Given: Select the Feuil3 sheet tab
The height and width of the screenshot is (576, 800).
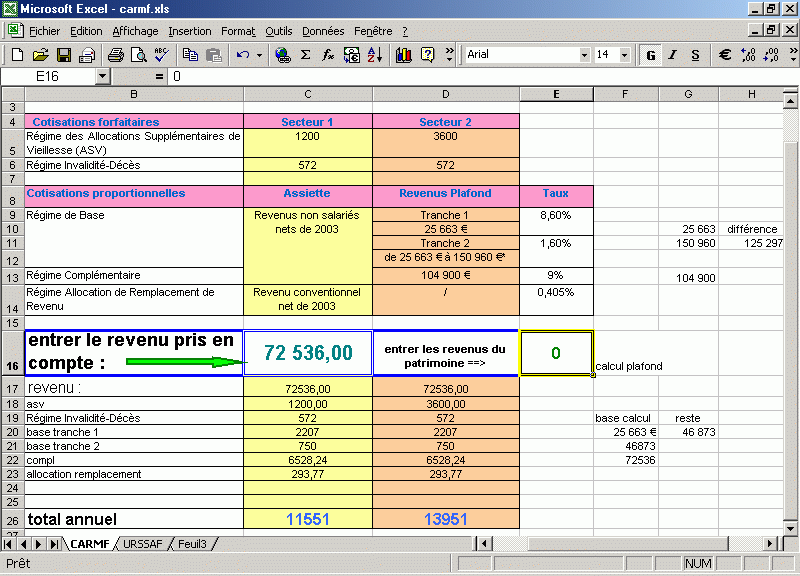Looking at the screenshot, I should (x=192, y=544).
